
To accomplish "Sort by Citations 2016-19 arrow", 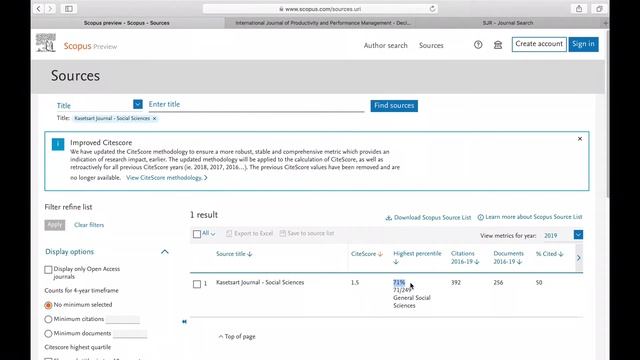I will 477,262.
